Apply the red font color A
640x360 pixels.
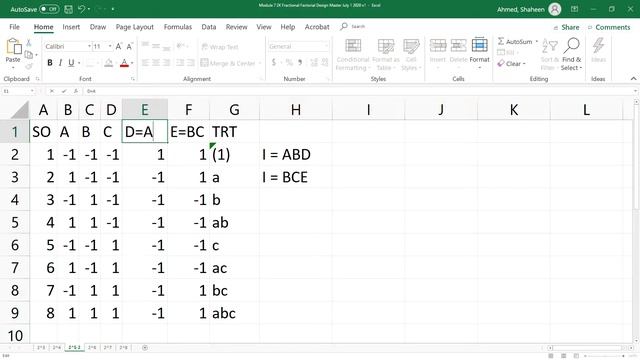[x=124, y=63]
